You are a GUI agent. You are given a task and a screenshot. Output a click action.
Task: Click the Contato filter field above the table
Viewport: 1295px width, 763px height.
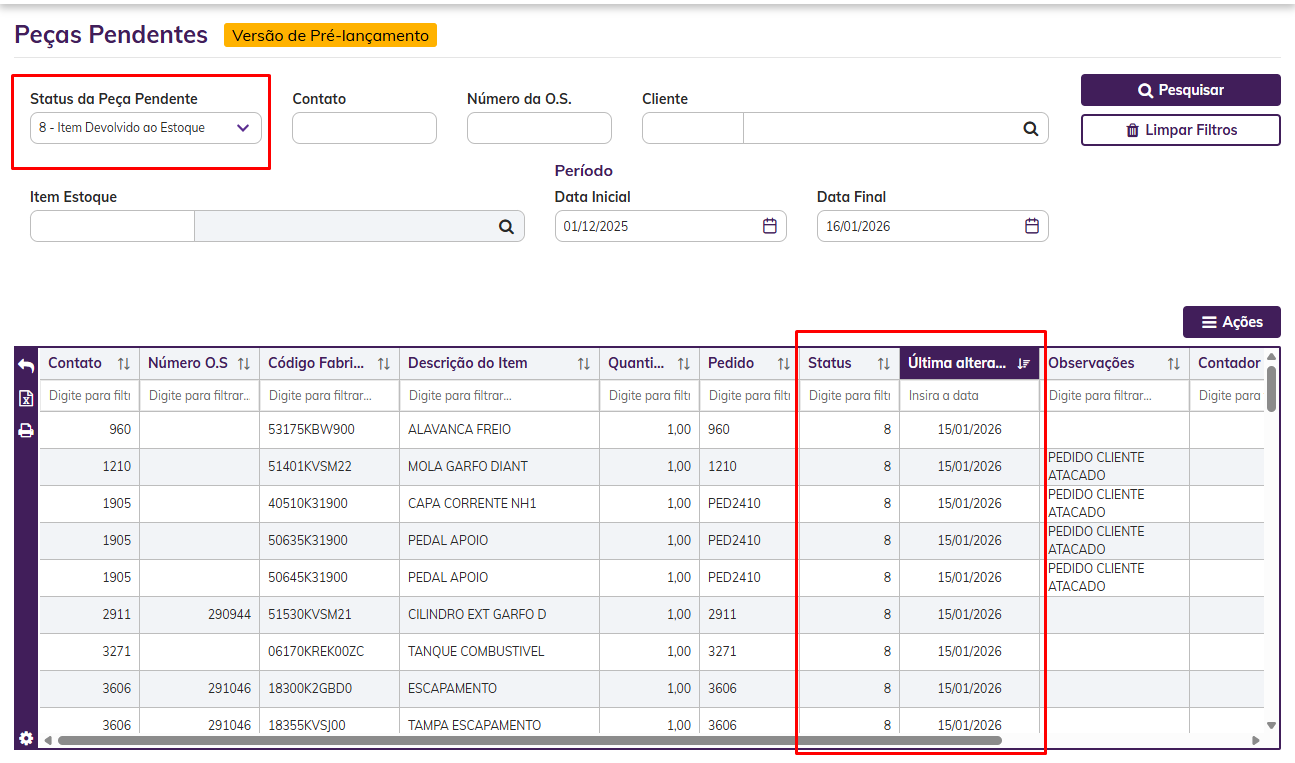pos(364,128)
